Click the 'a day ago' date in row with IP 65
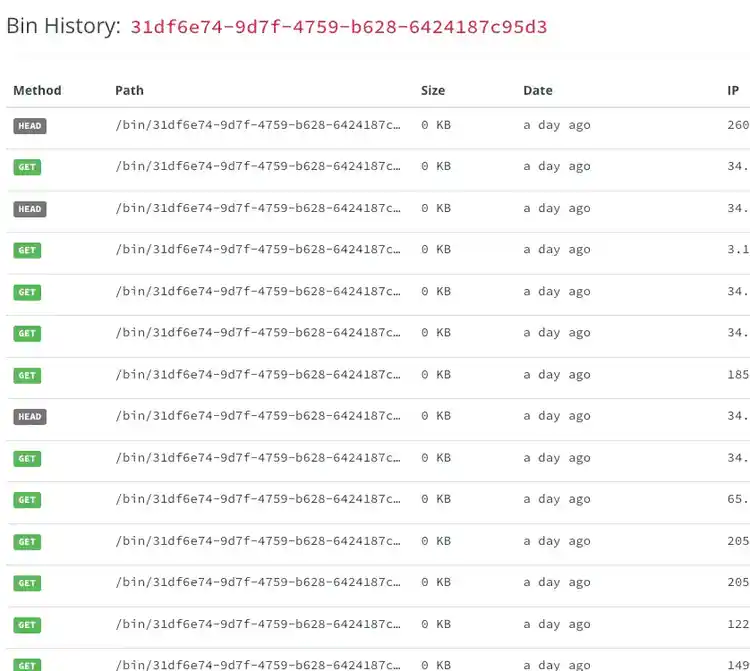The image size is (750, 671). click(556, 499)
